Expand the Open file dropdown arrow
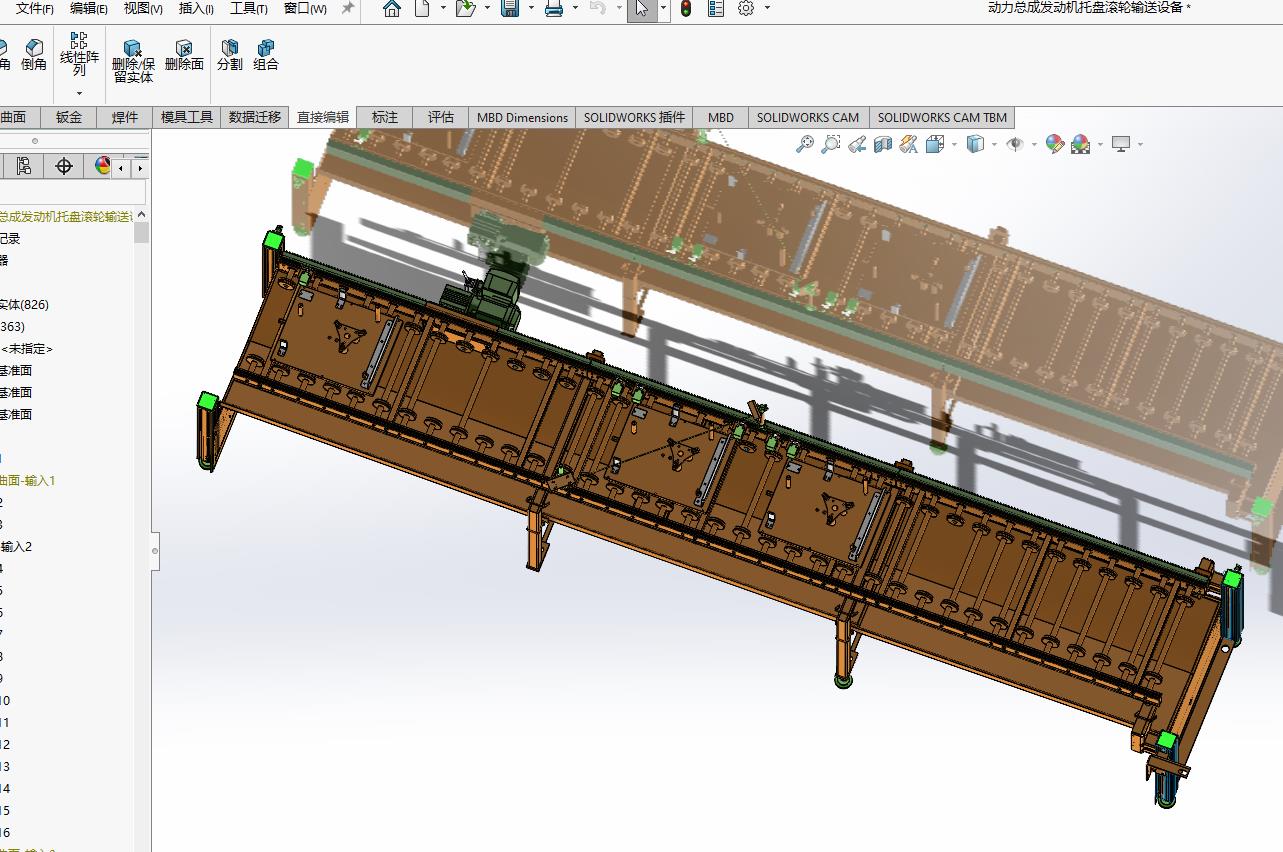This screenshot has height=852, width=1283. click(x=487, y=8)
